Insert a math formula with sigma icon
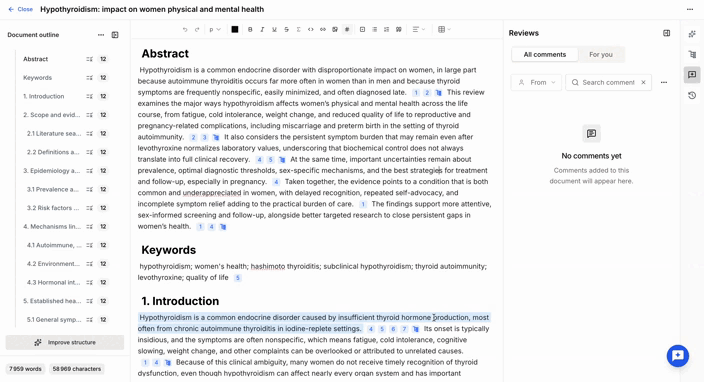The height and width of the screenshot is (382, 704). 298,30
